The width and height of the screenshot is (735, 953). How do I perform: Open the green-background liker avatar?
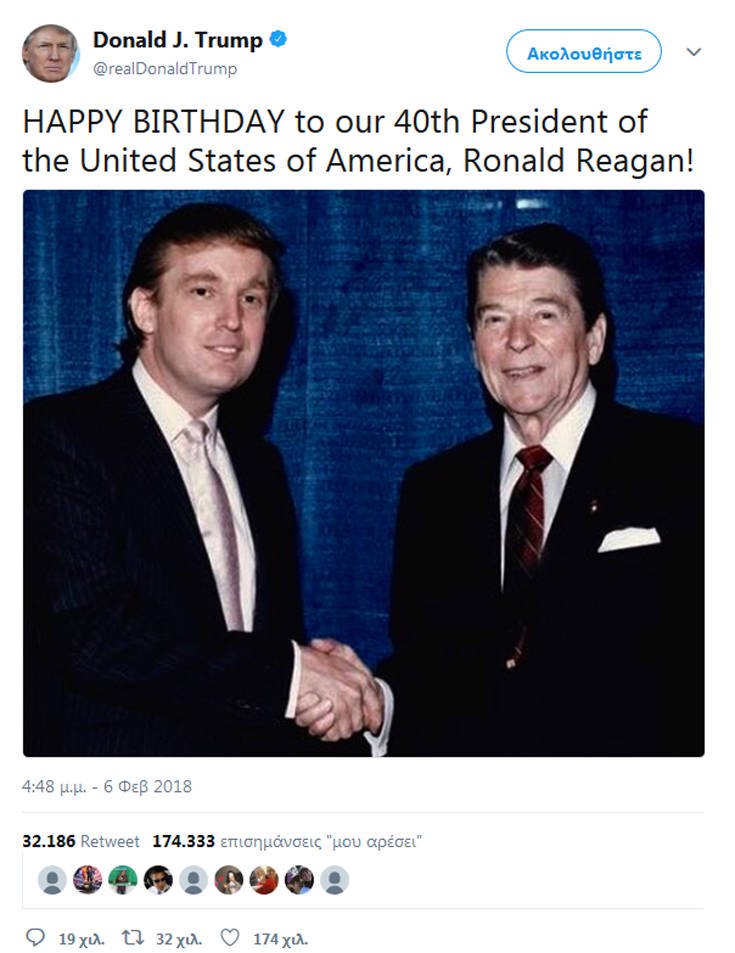point(122,879)
